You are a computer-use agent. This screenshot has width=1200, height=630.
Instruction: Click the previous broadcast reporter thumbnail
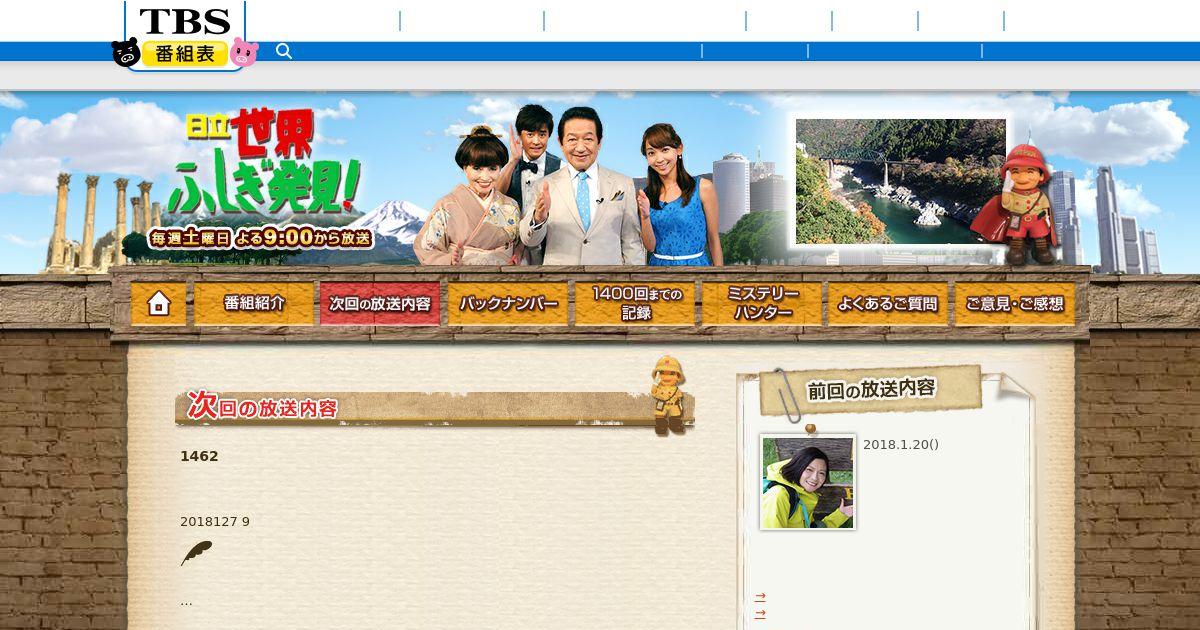click(x=807, y=482)
